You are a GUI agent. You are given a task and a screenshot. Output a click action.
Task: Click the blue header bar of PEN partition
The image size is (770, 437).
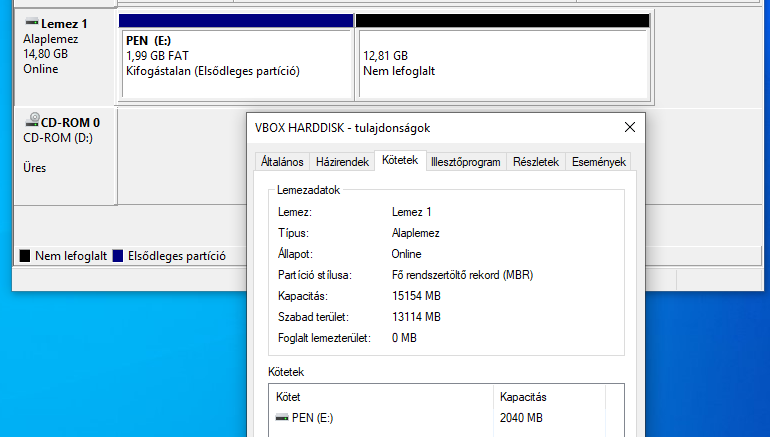[236, 20]
